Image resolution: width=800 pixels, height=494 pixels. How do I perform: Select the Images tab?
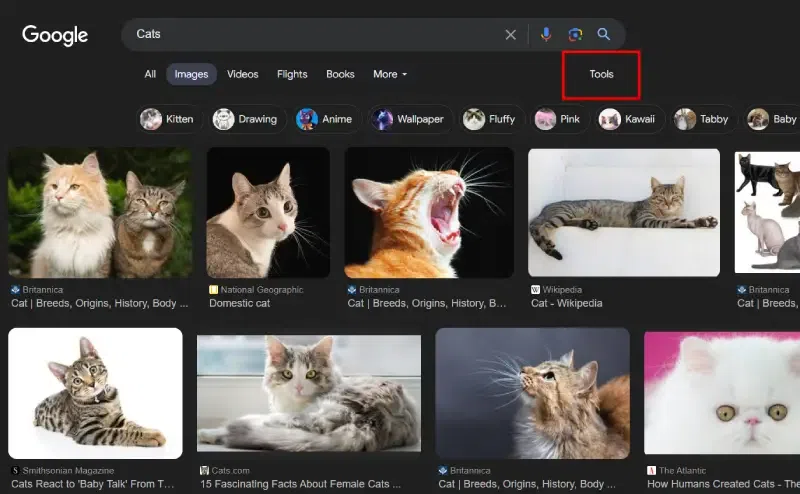tap(191, 74)
